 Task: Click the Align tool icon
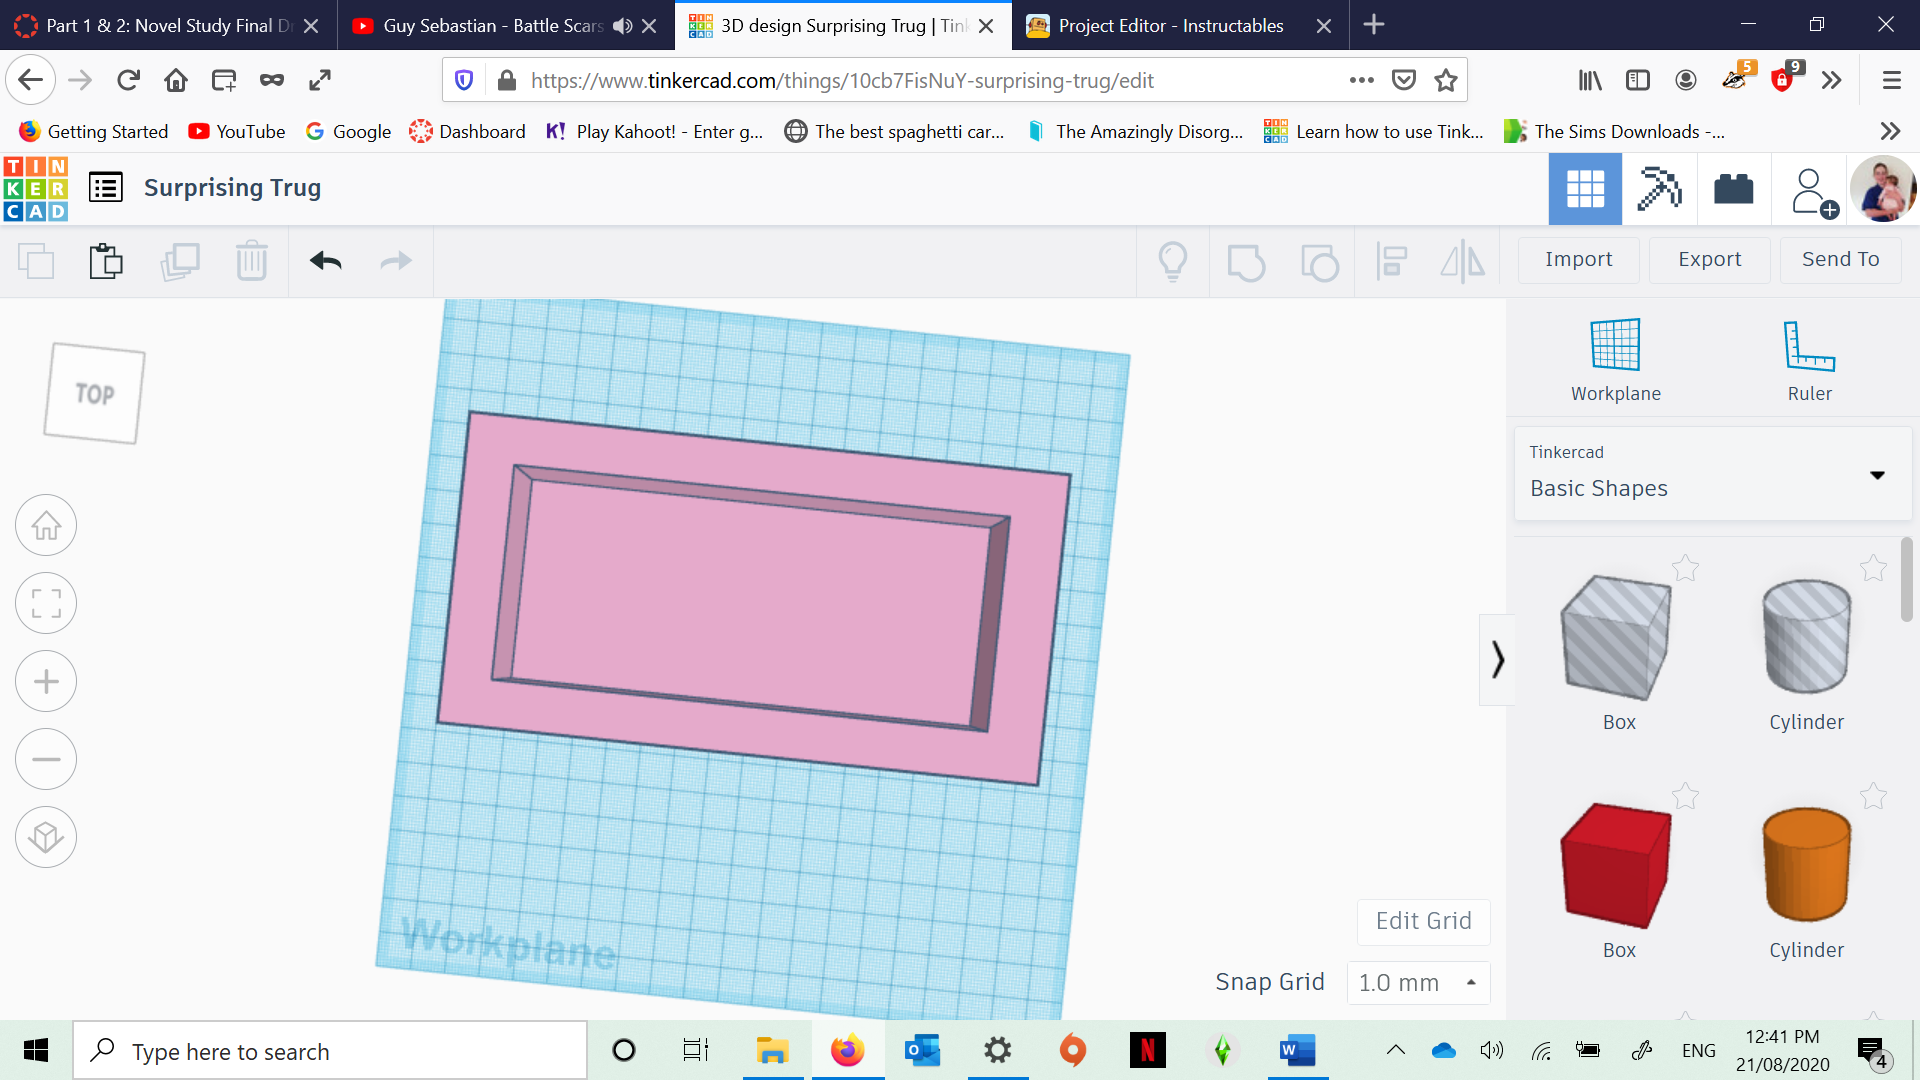[x=1392, y=262]
